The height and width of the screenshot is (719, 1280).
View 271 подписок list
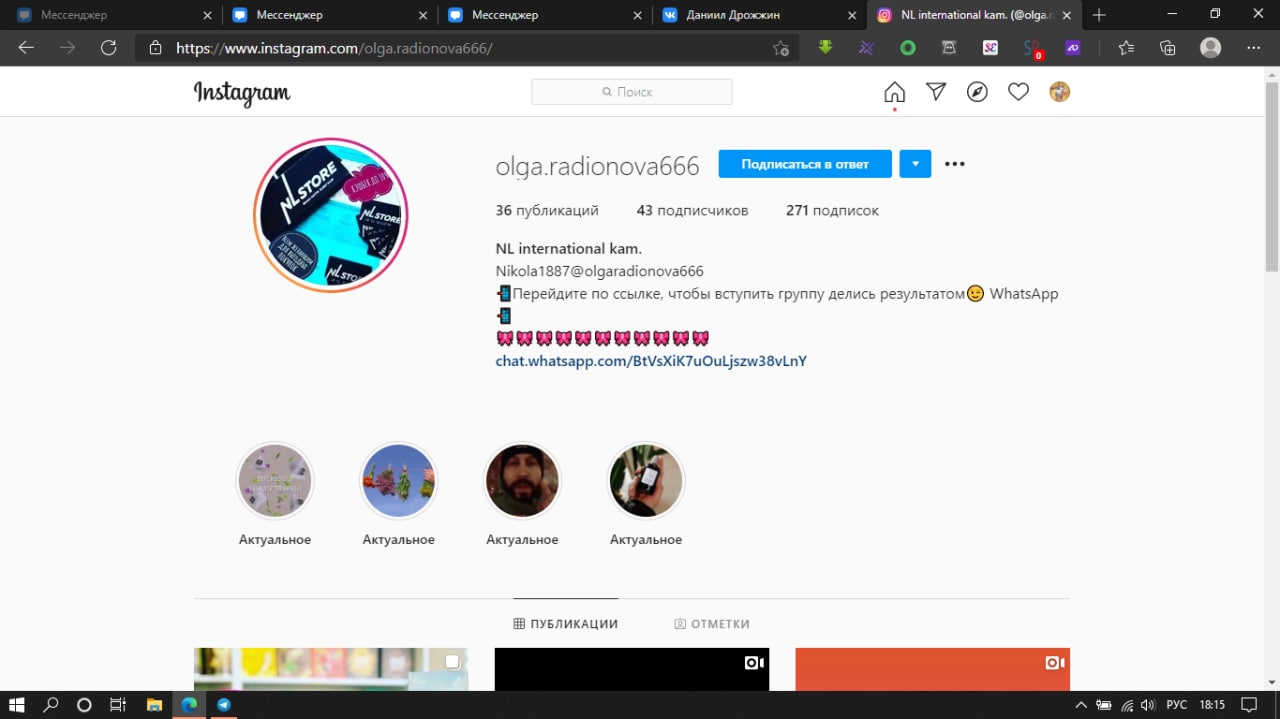(832, 210)
